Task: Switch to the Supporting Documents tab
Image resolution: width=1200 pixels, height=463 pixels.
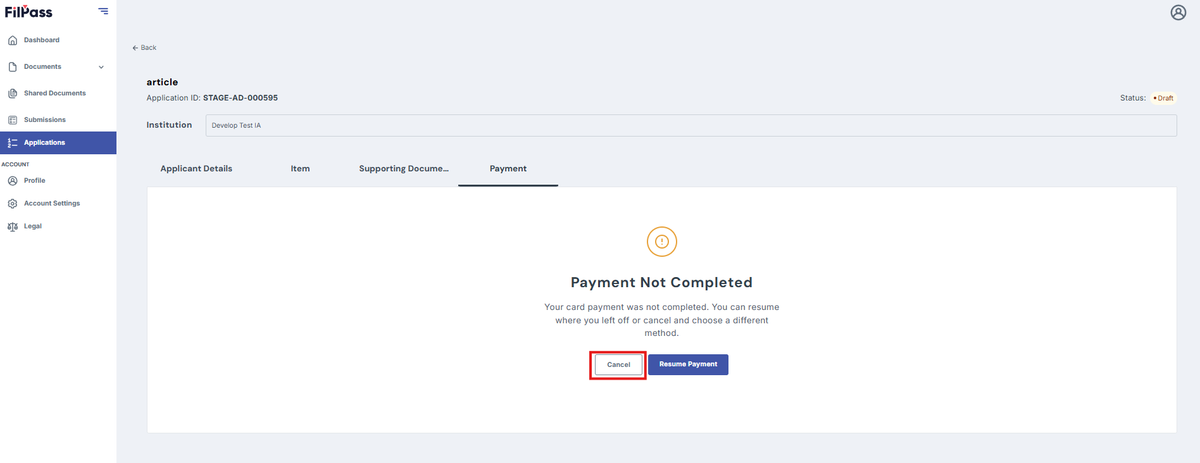Action: point(404,169)
